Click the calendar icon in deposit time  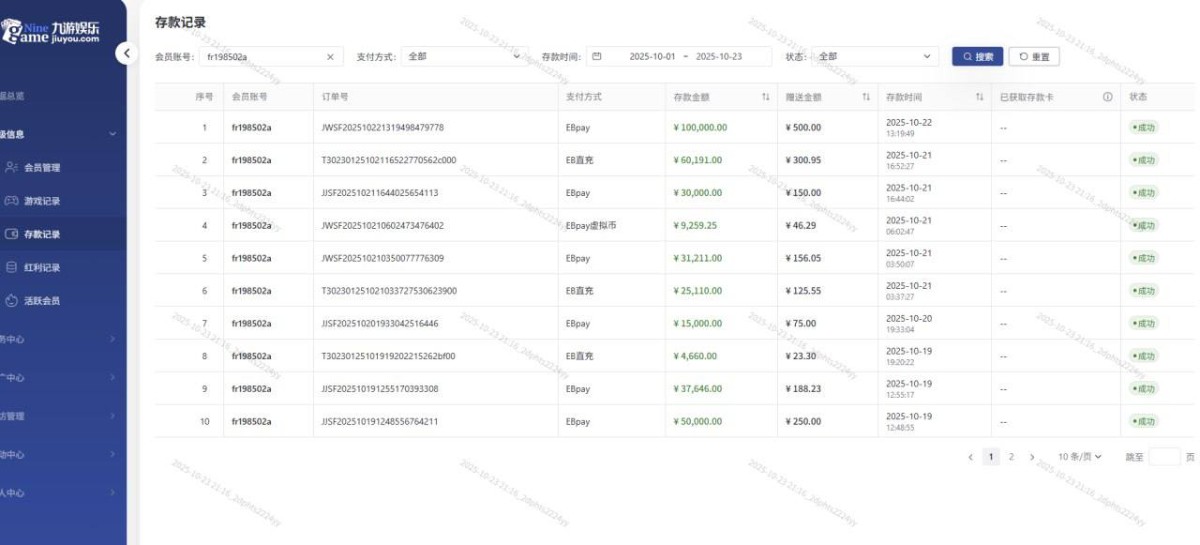coord(597,57)
